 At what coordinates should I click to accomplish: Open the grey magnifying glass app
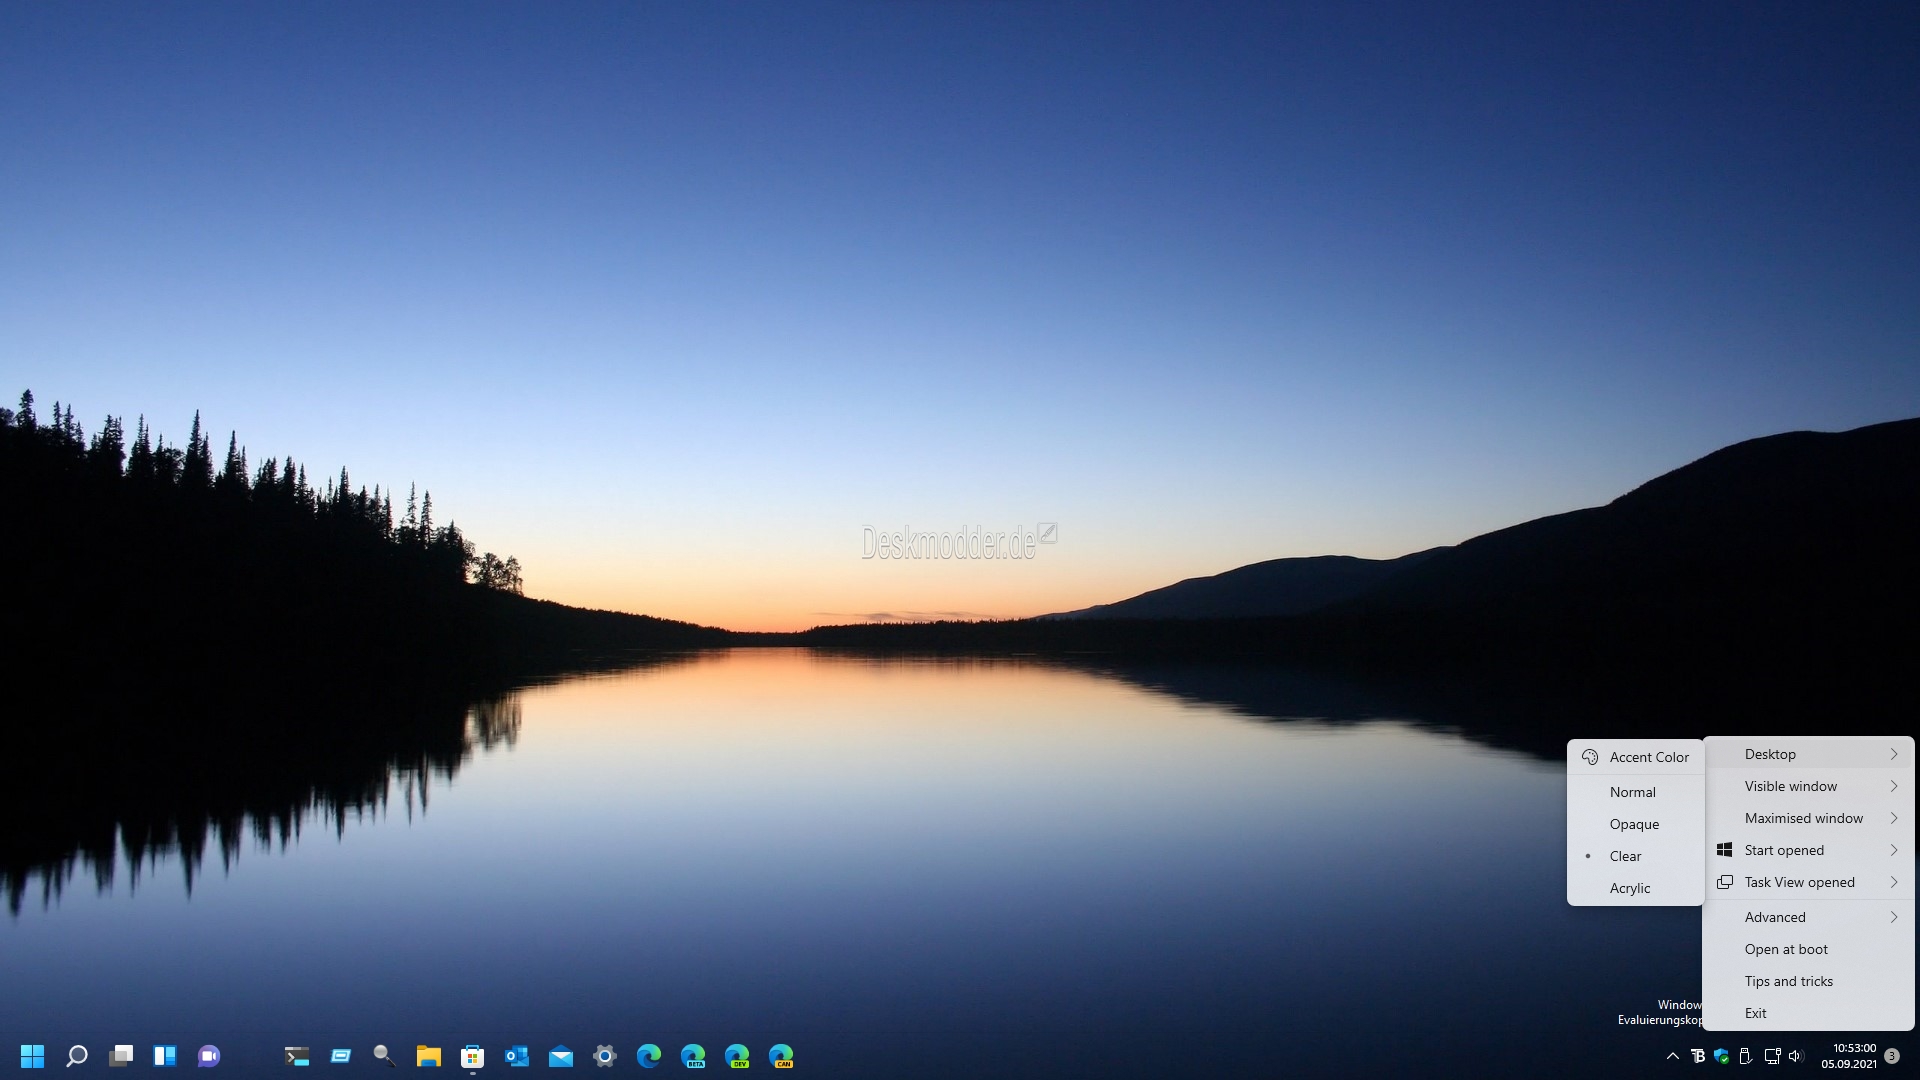[385, 1056]
